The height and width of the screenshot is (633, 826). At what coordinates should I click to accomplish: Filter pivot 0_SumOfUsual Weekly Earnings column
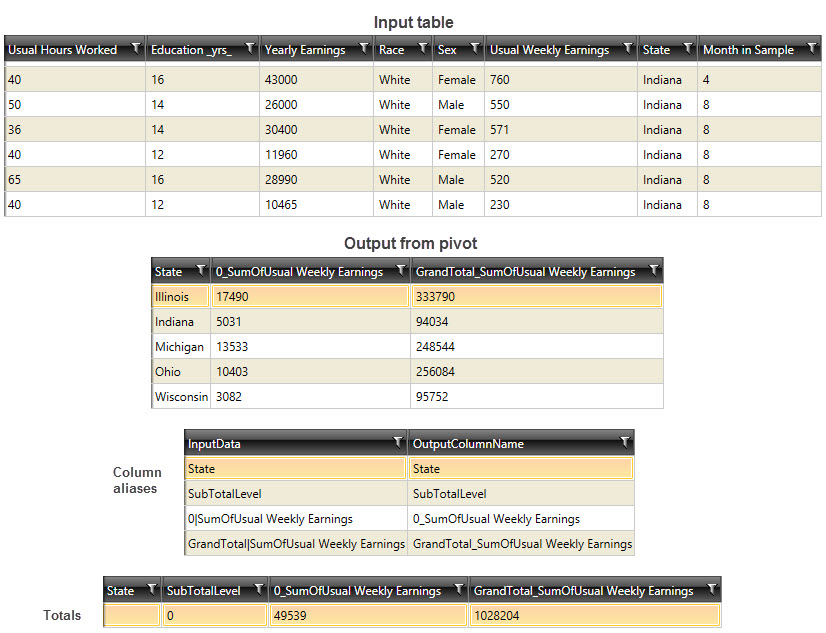tap(401, 271)
